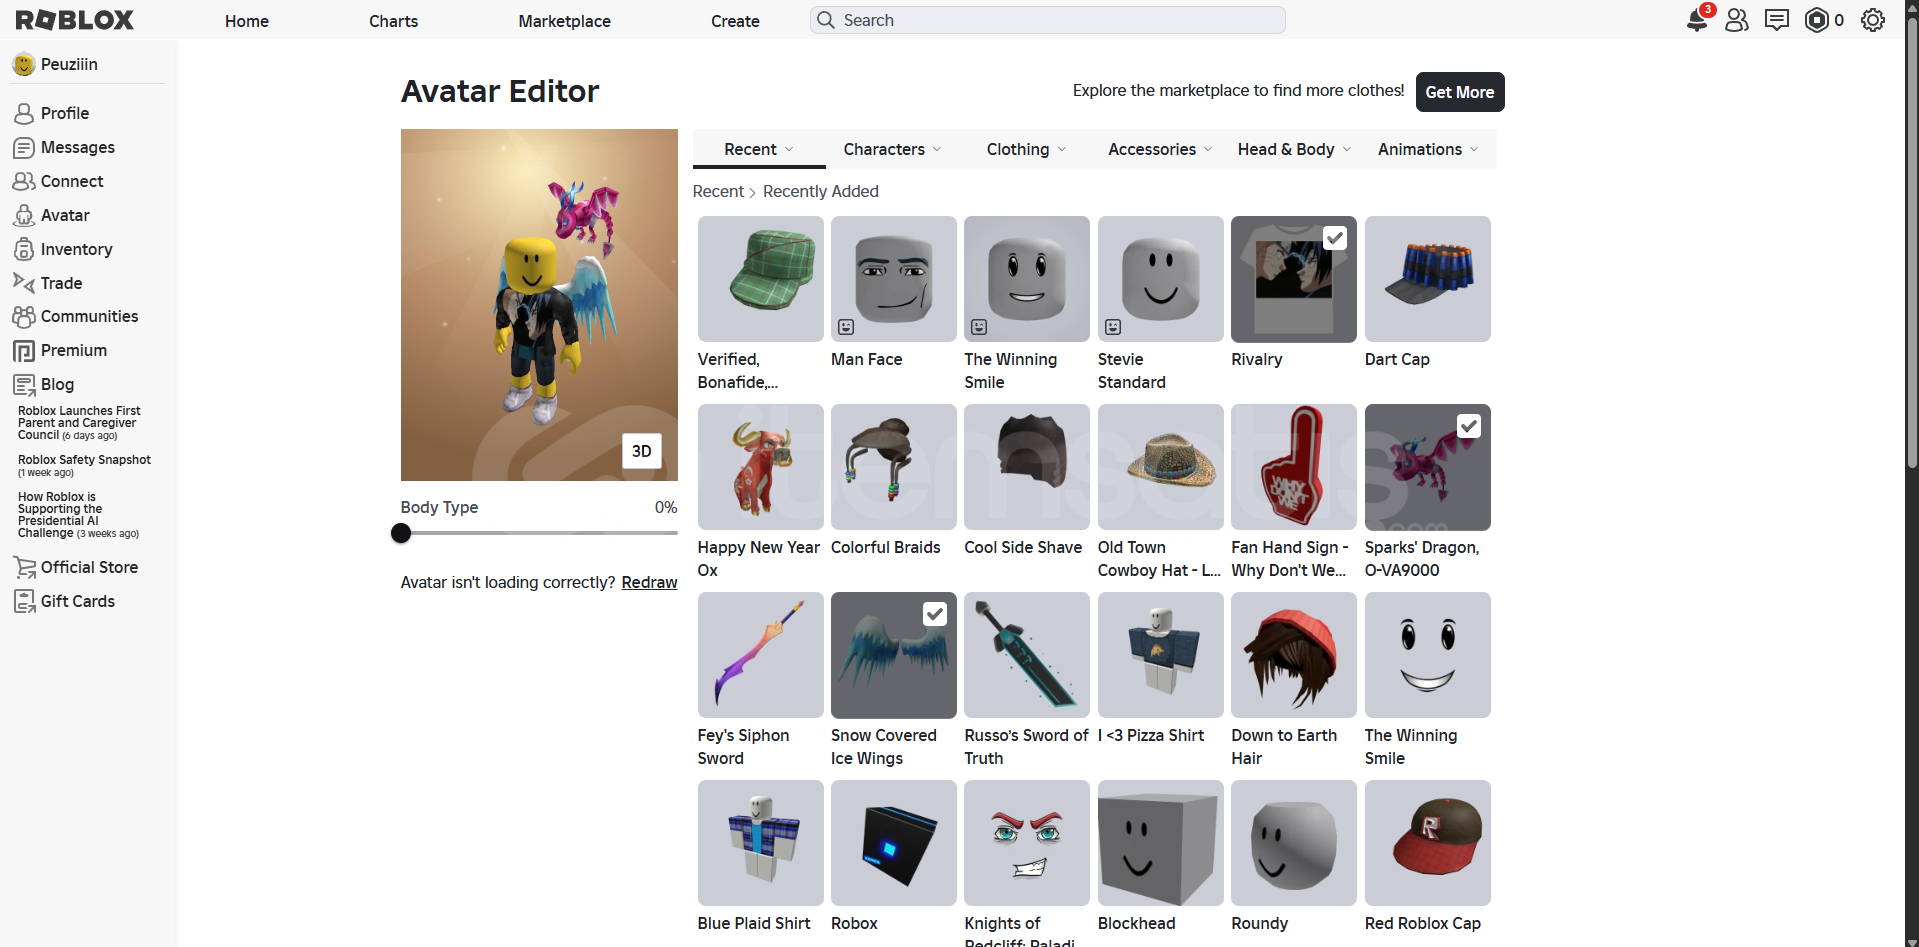Equip the Happy New Year Ox item
Screen dimensions: 1919x947
click(x=760, y=467)
